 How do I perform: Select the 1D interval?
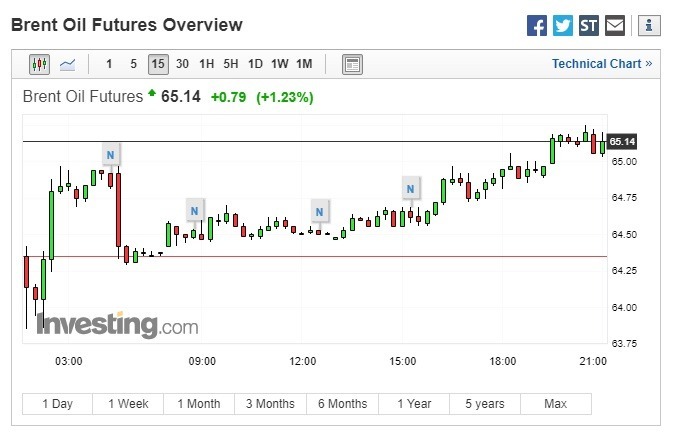point(255,64)
